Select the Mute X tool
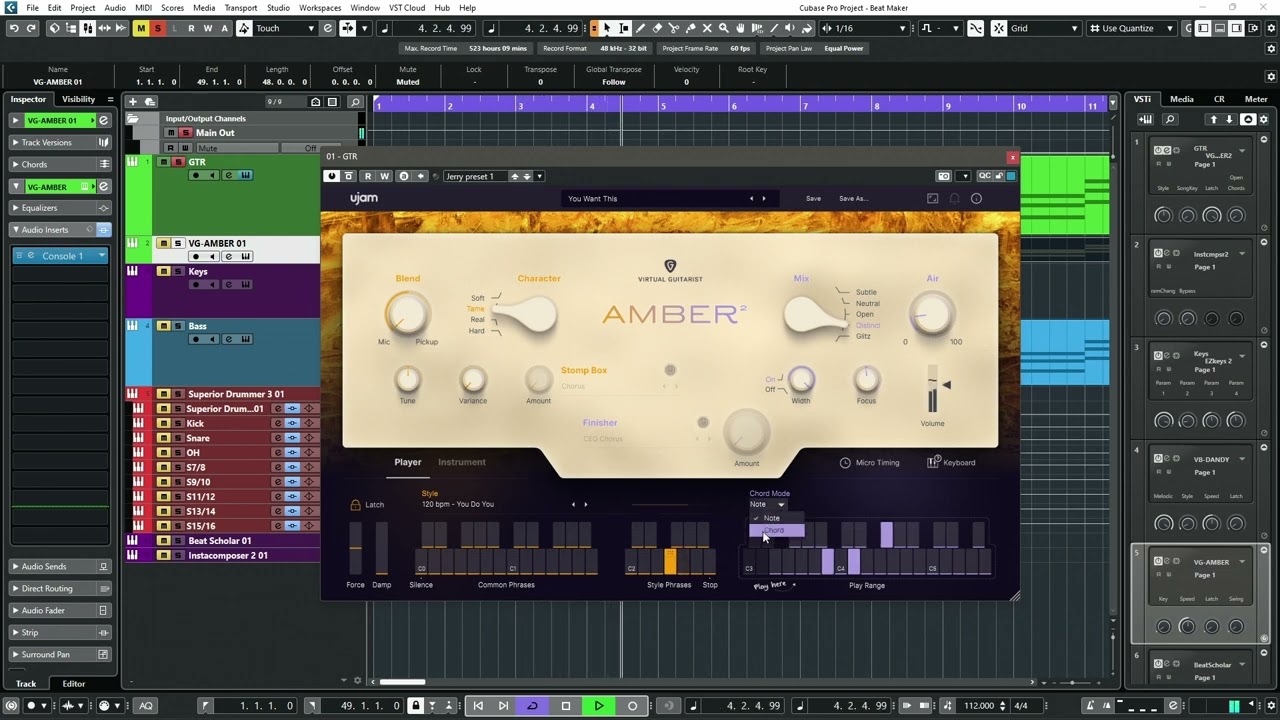This screenshot has height=720, width=1280. click(708, 28)
